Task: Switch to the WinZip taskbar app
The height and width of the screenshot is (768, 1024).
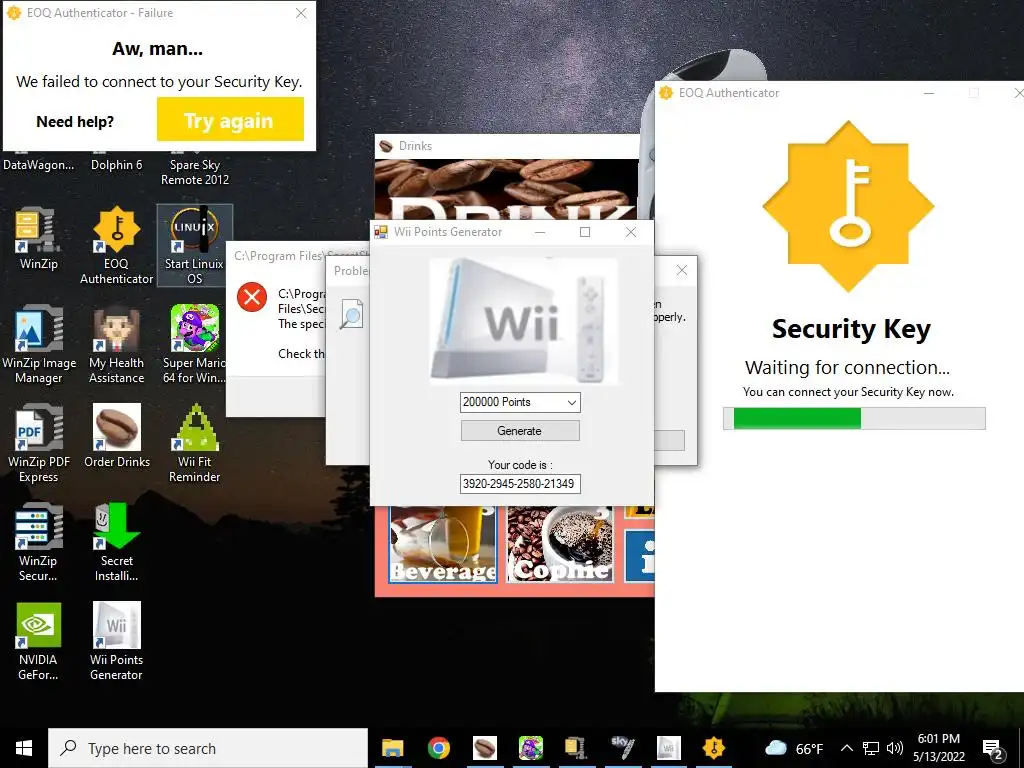Action: (x=576, y=748)
